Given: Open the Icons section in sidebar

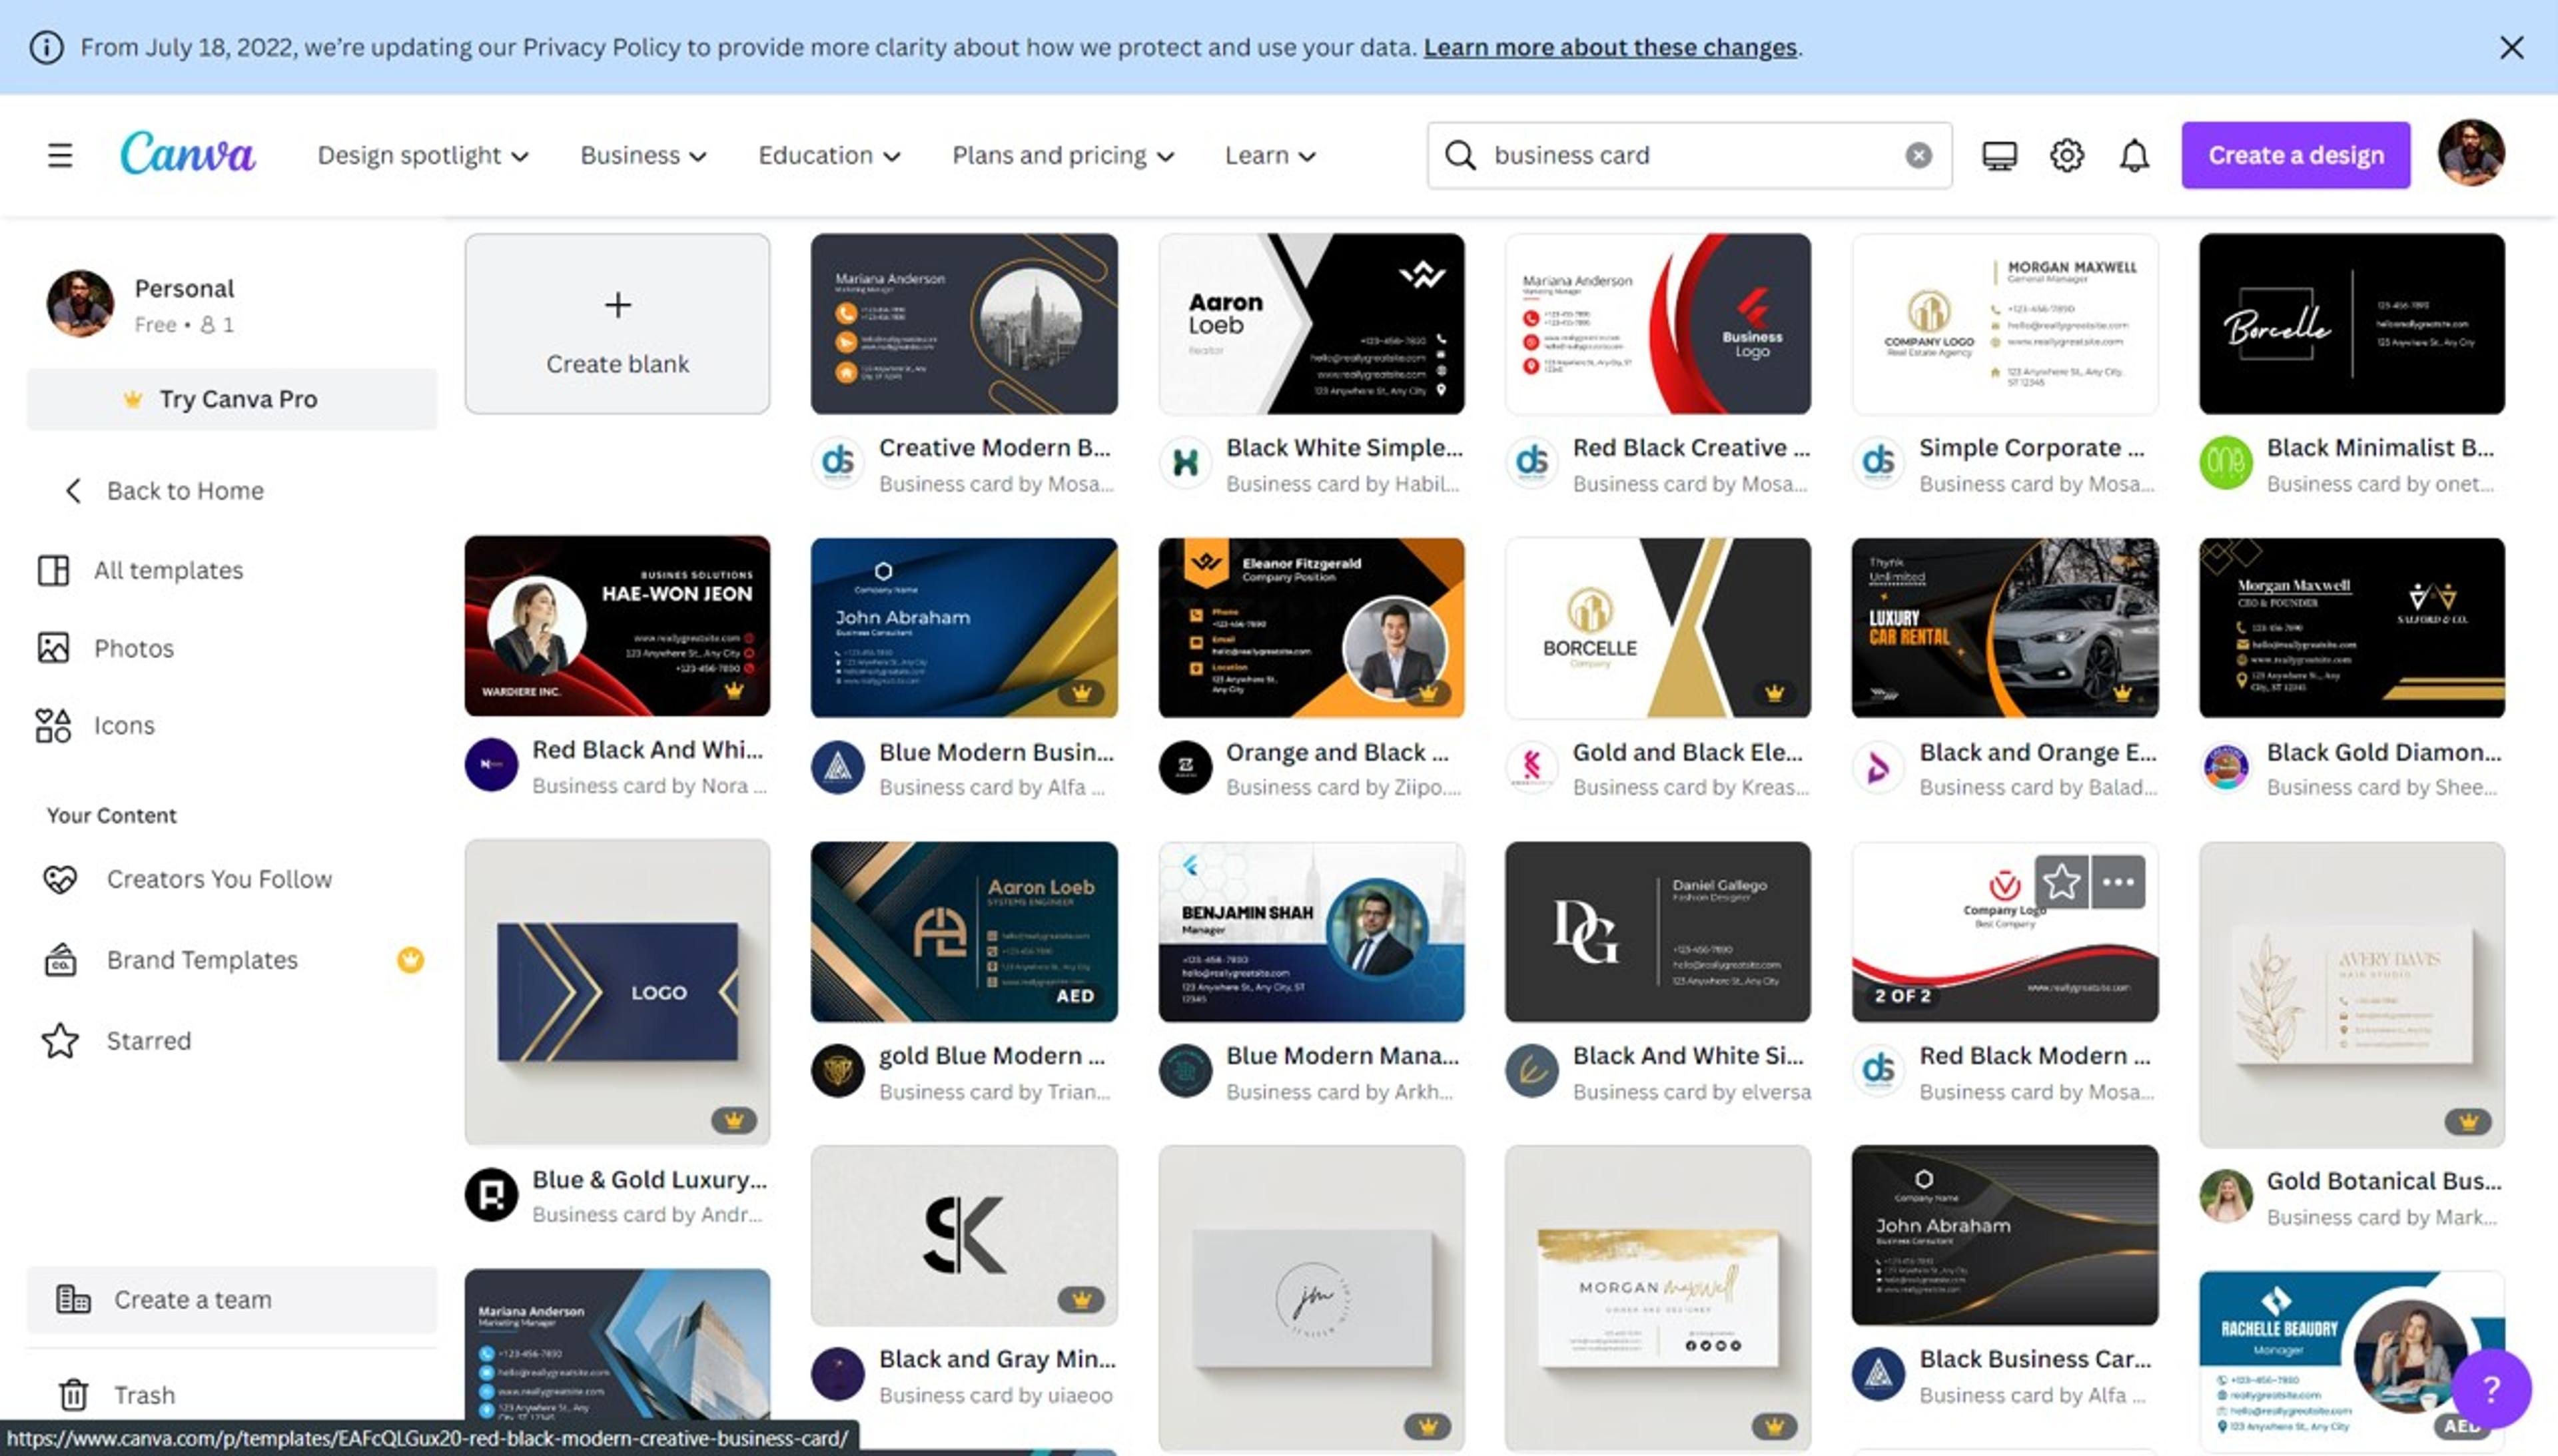Looking at the screenshot, I should click(x=124, y=725).
